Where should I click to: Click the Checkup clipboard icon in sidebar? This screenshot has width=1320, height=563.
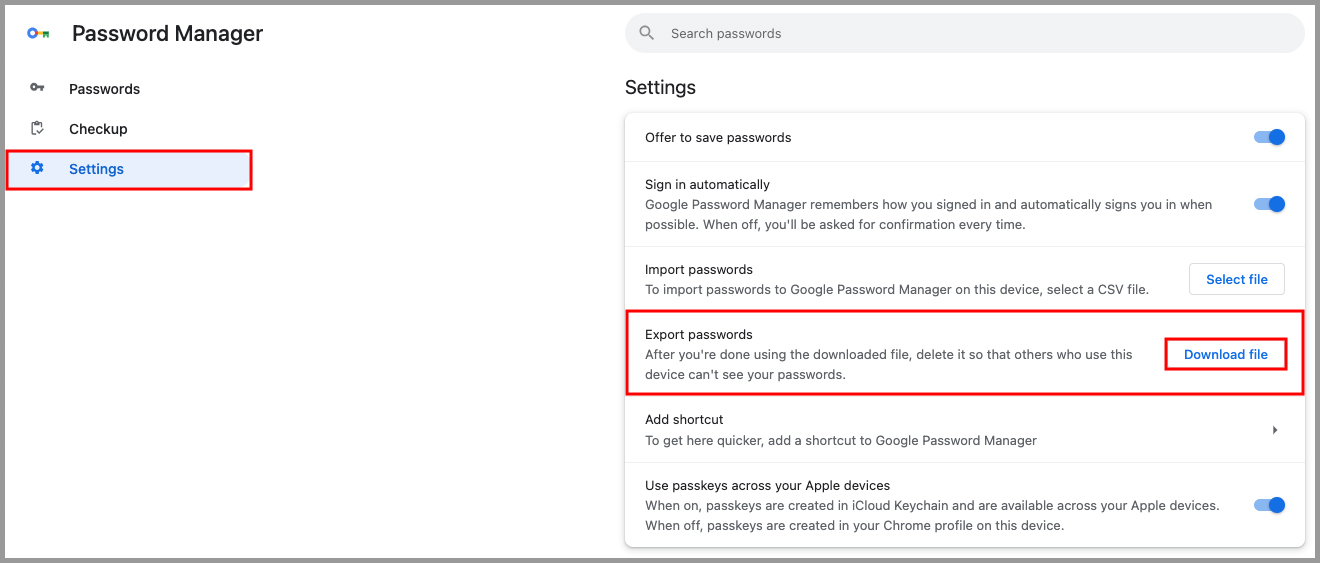tap(37, 128)
